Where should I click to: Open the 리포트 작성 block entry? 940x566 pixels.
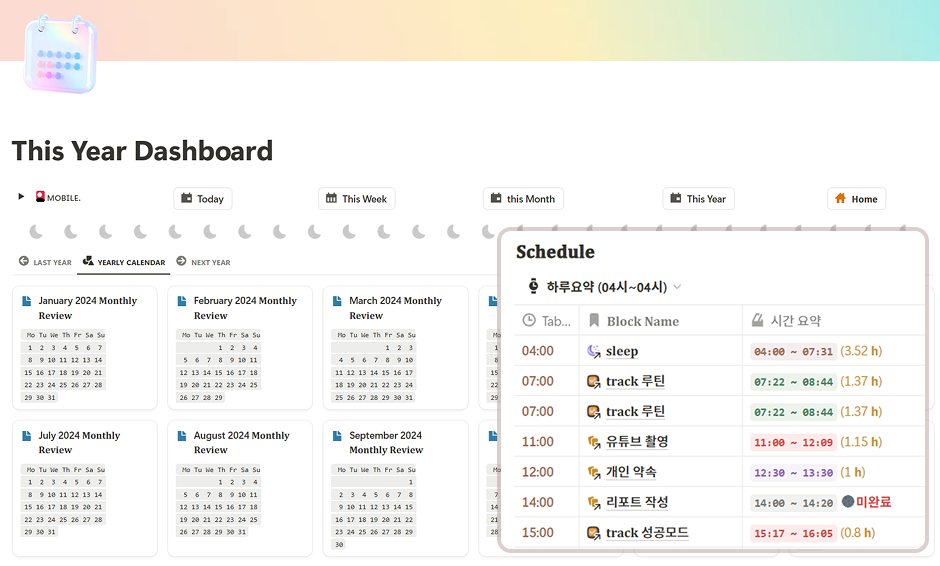click(x=637, y=502)
